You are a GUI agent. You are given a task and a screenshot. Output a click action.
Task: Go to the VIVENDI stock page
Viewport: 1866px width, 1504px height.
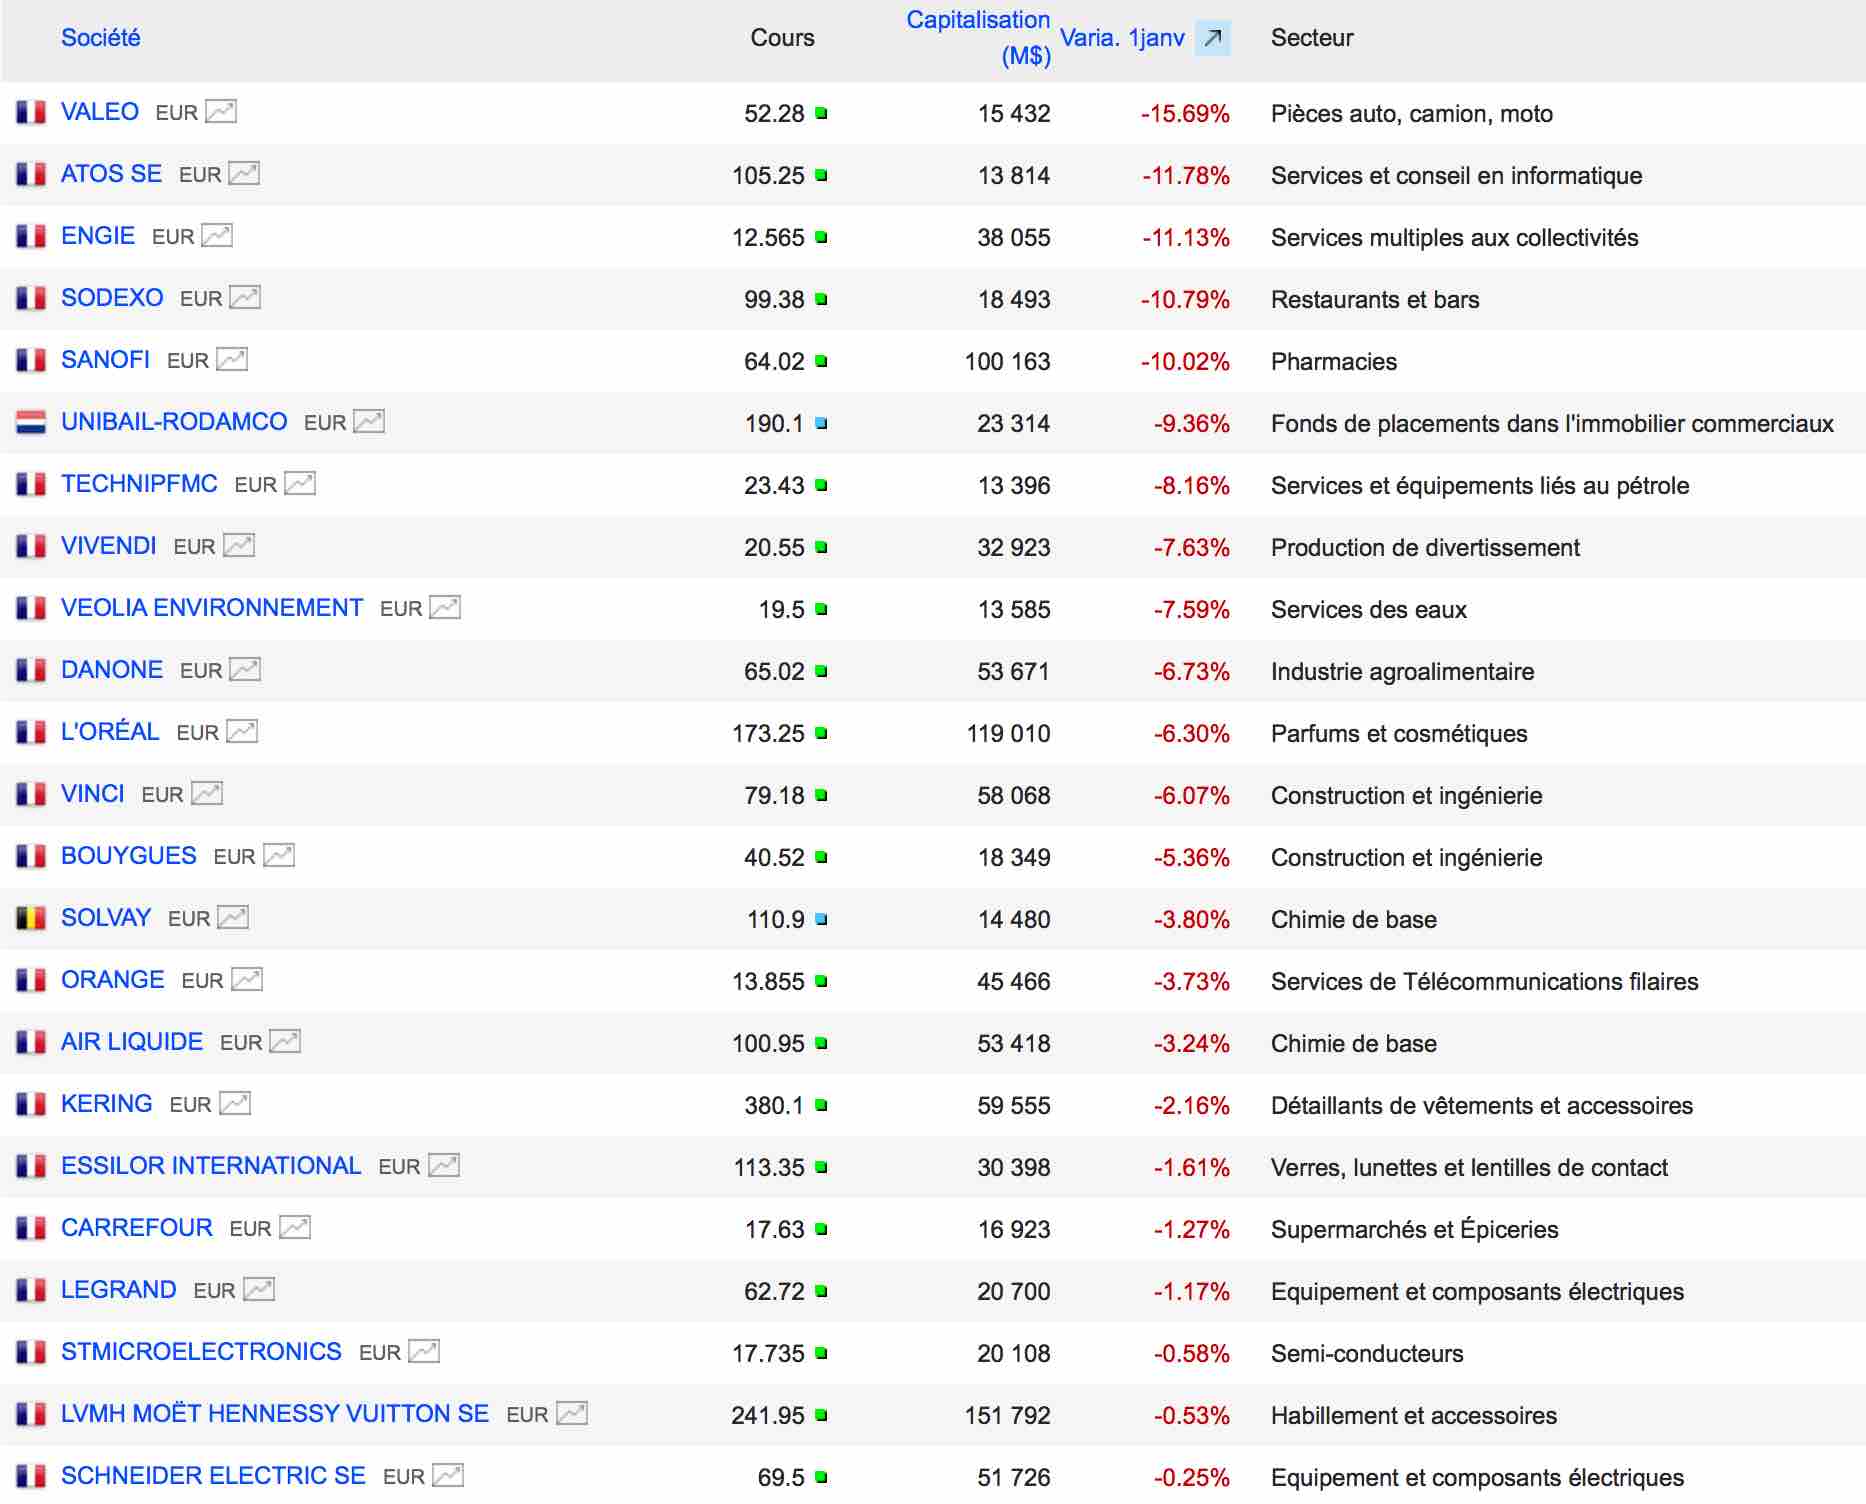tap(109, 545)
